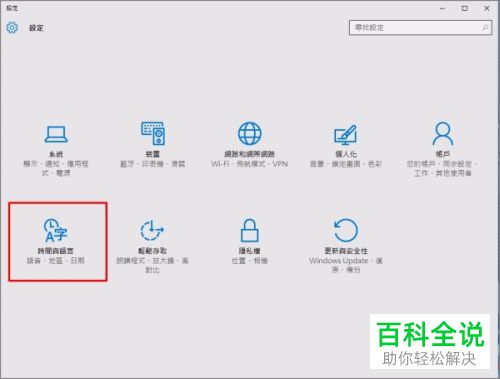Open the Privacy (隱私權) padlock icon
The image size is (500, 379).
point(249,230)
